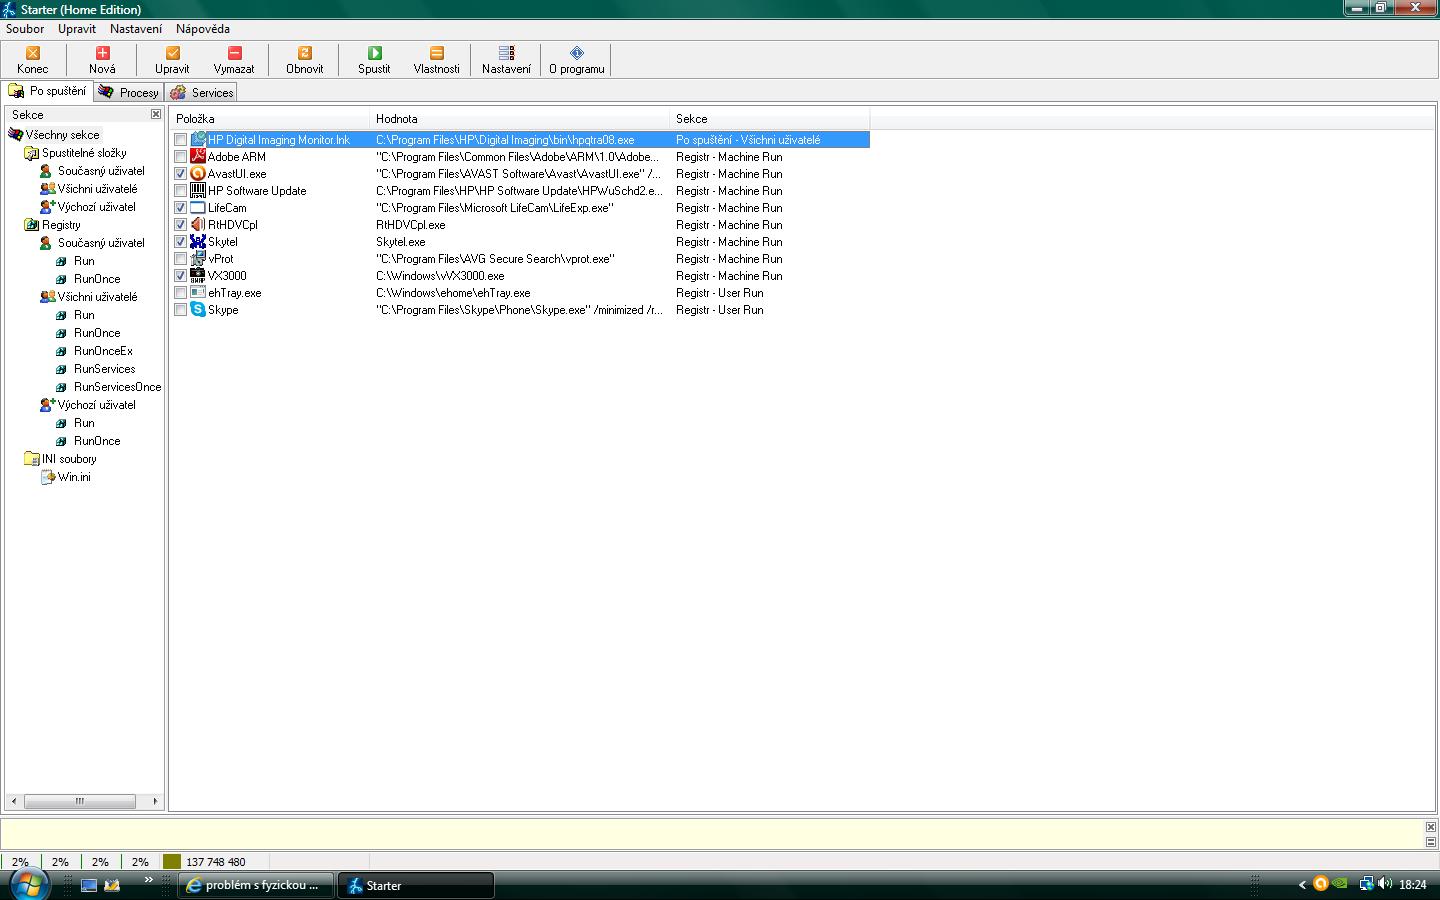Select the Spustitelné složky tree node
Viewport: 1440px width, 900px height.
[84, 153]
